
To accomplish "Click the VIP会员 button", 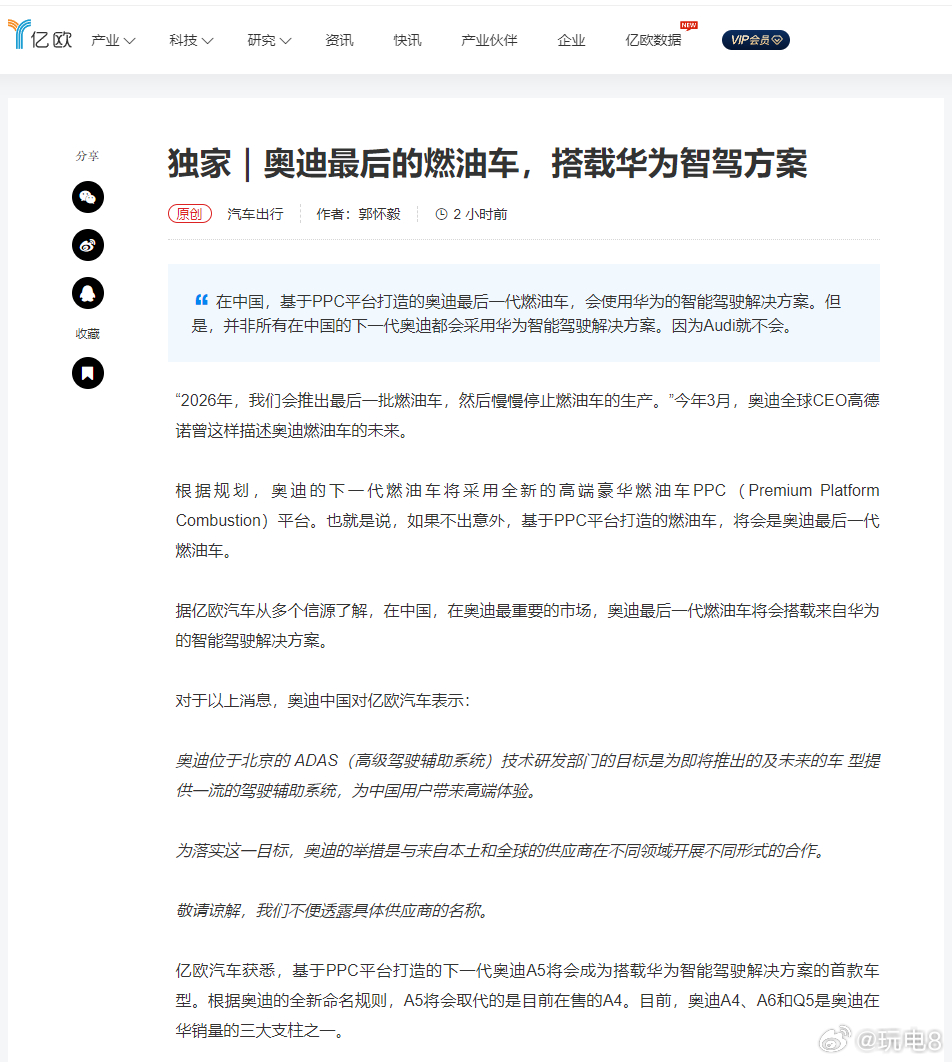I will pyautogui.click(x=756, y=40).
